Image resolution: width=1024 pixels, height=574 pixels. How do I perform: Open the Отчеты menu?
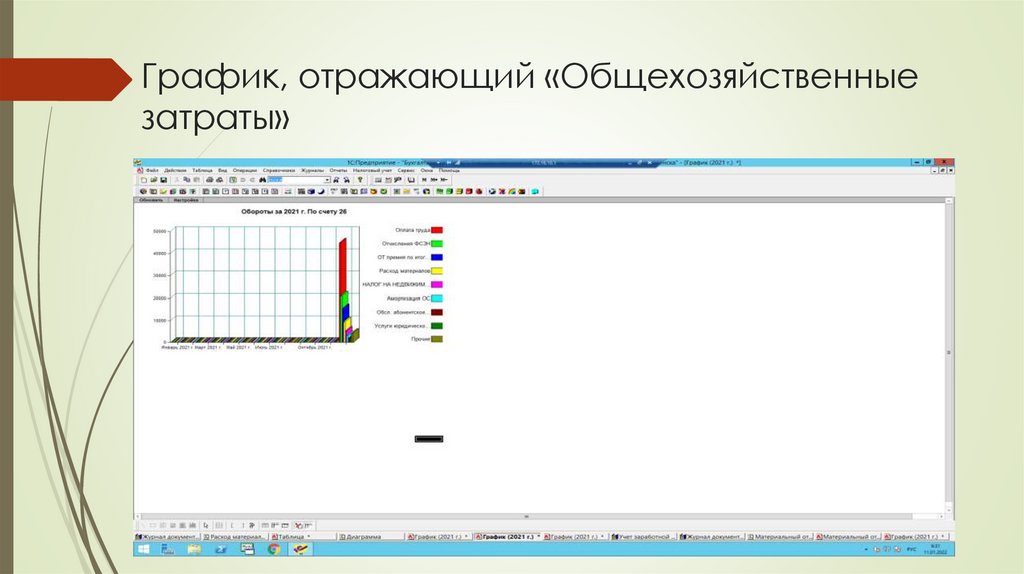[338, 170]
